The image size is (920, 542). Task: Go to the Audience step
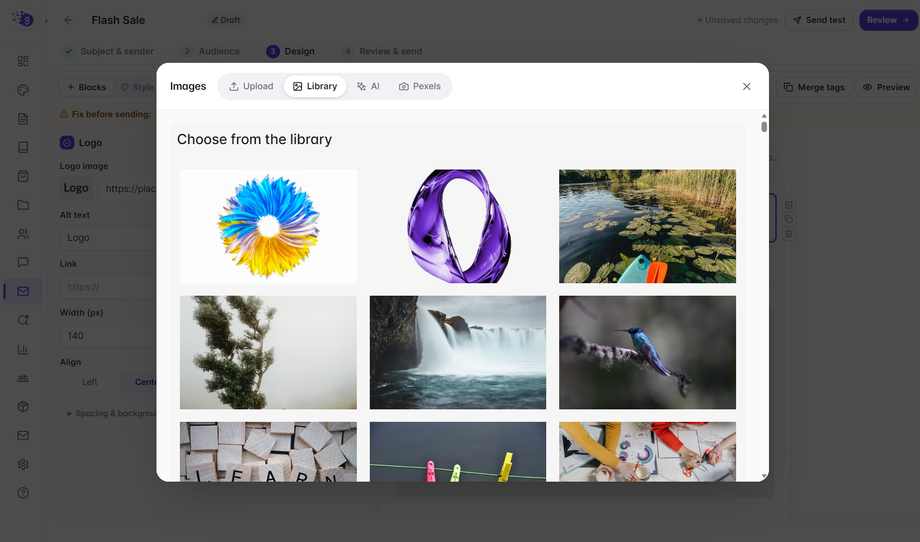coord(211,51)
